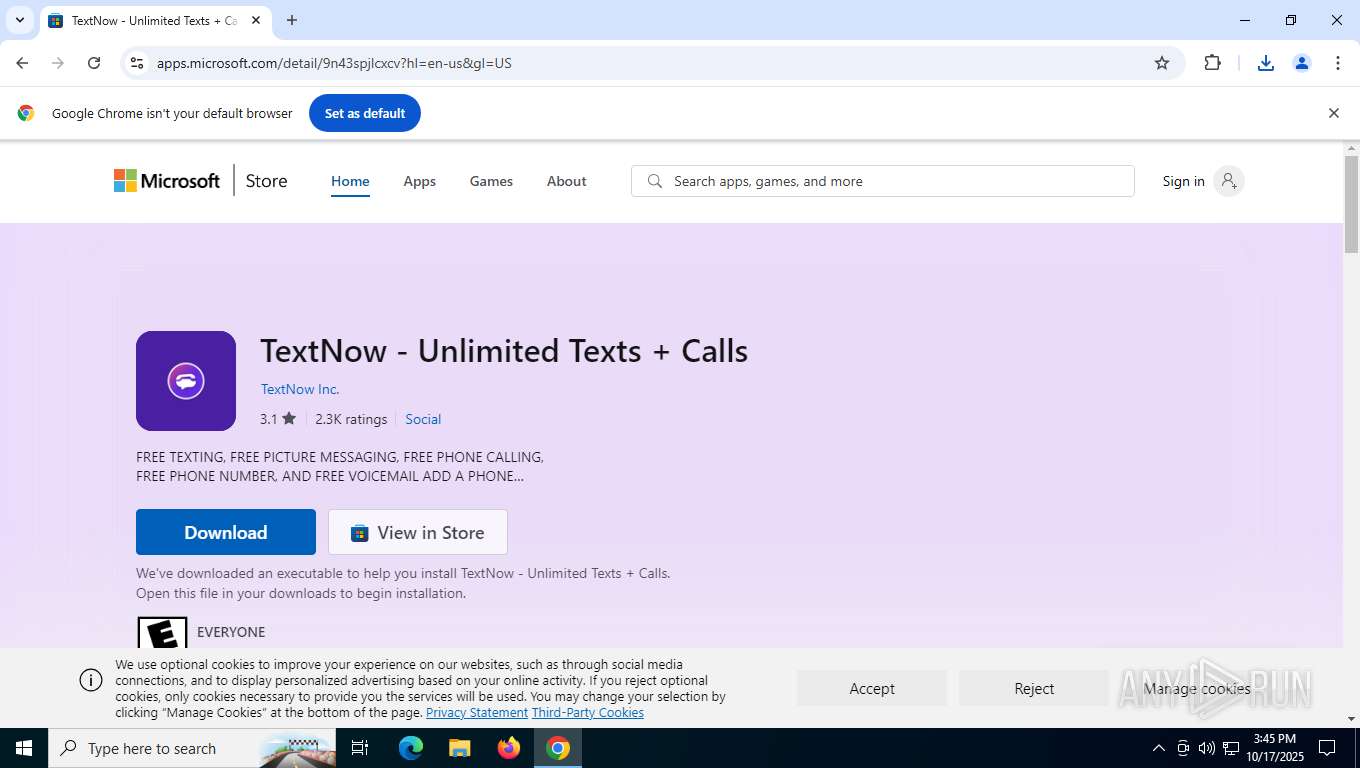This screenshot has height=768, width=1360.
Task: Open the Store link in header
Action: coord(266,181)
